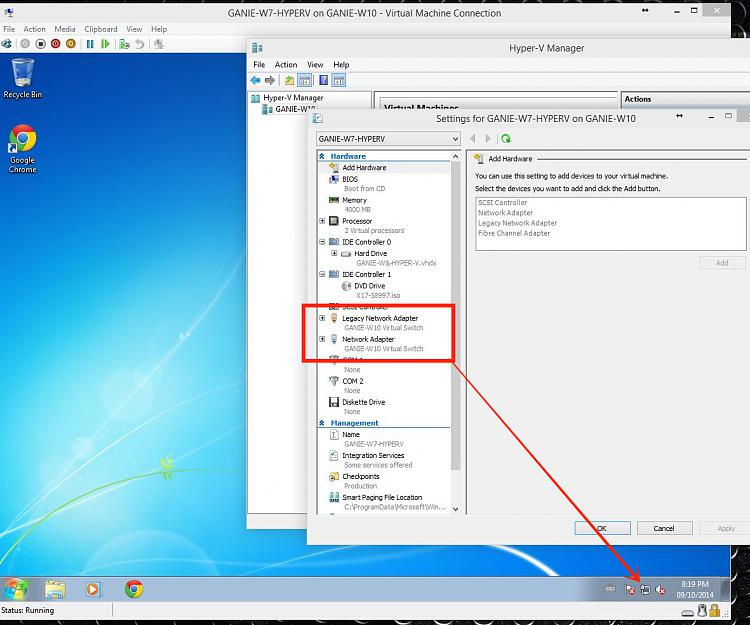Image resolution: width=750 pixels, height=625 pixels.
Task: Click the Action Center flag icon in tray
Action: [630, 590]
